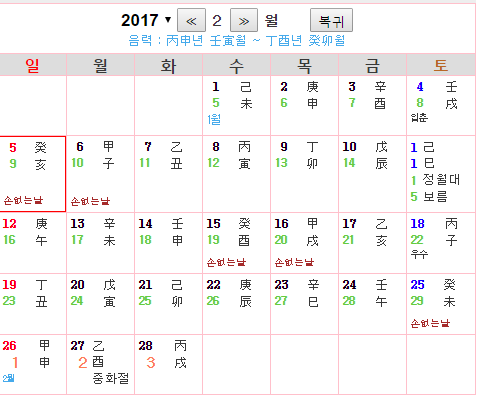Click lunar day 3 under February 28
Screen dimensions: 480x400
(151, 362)
